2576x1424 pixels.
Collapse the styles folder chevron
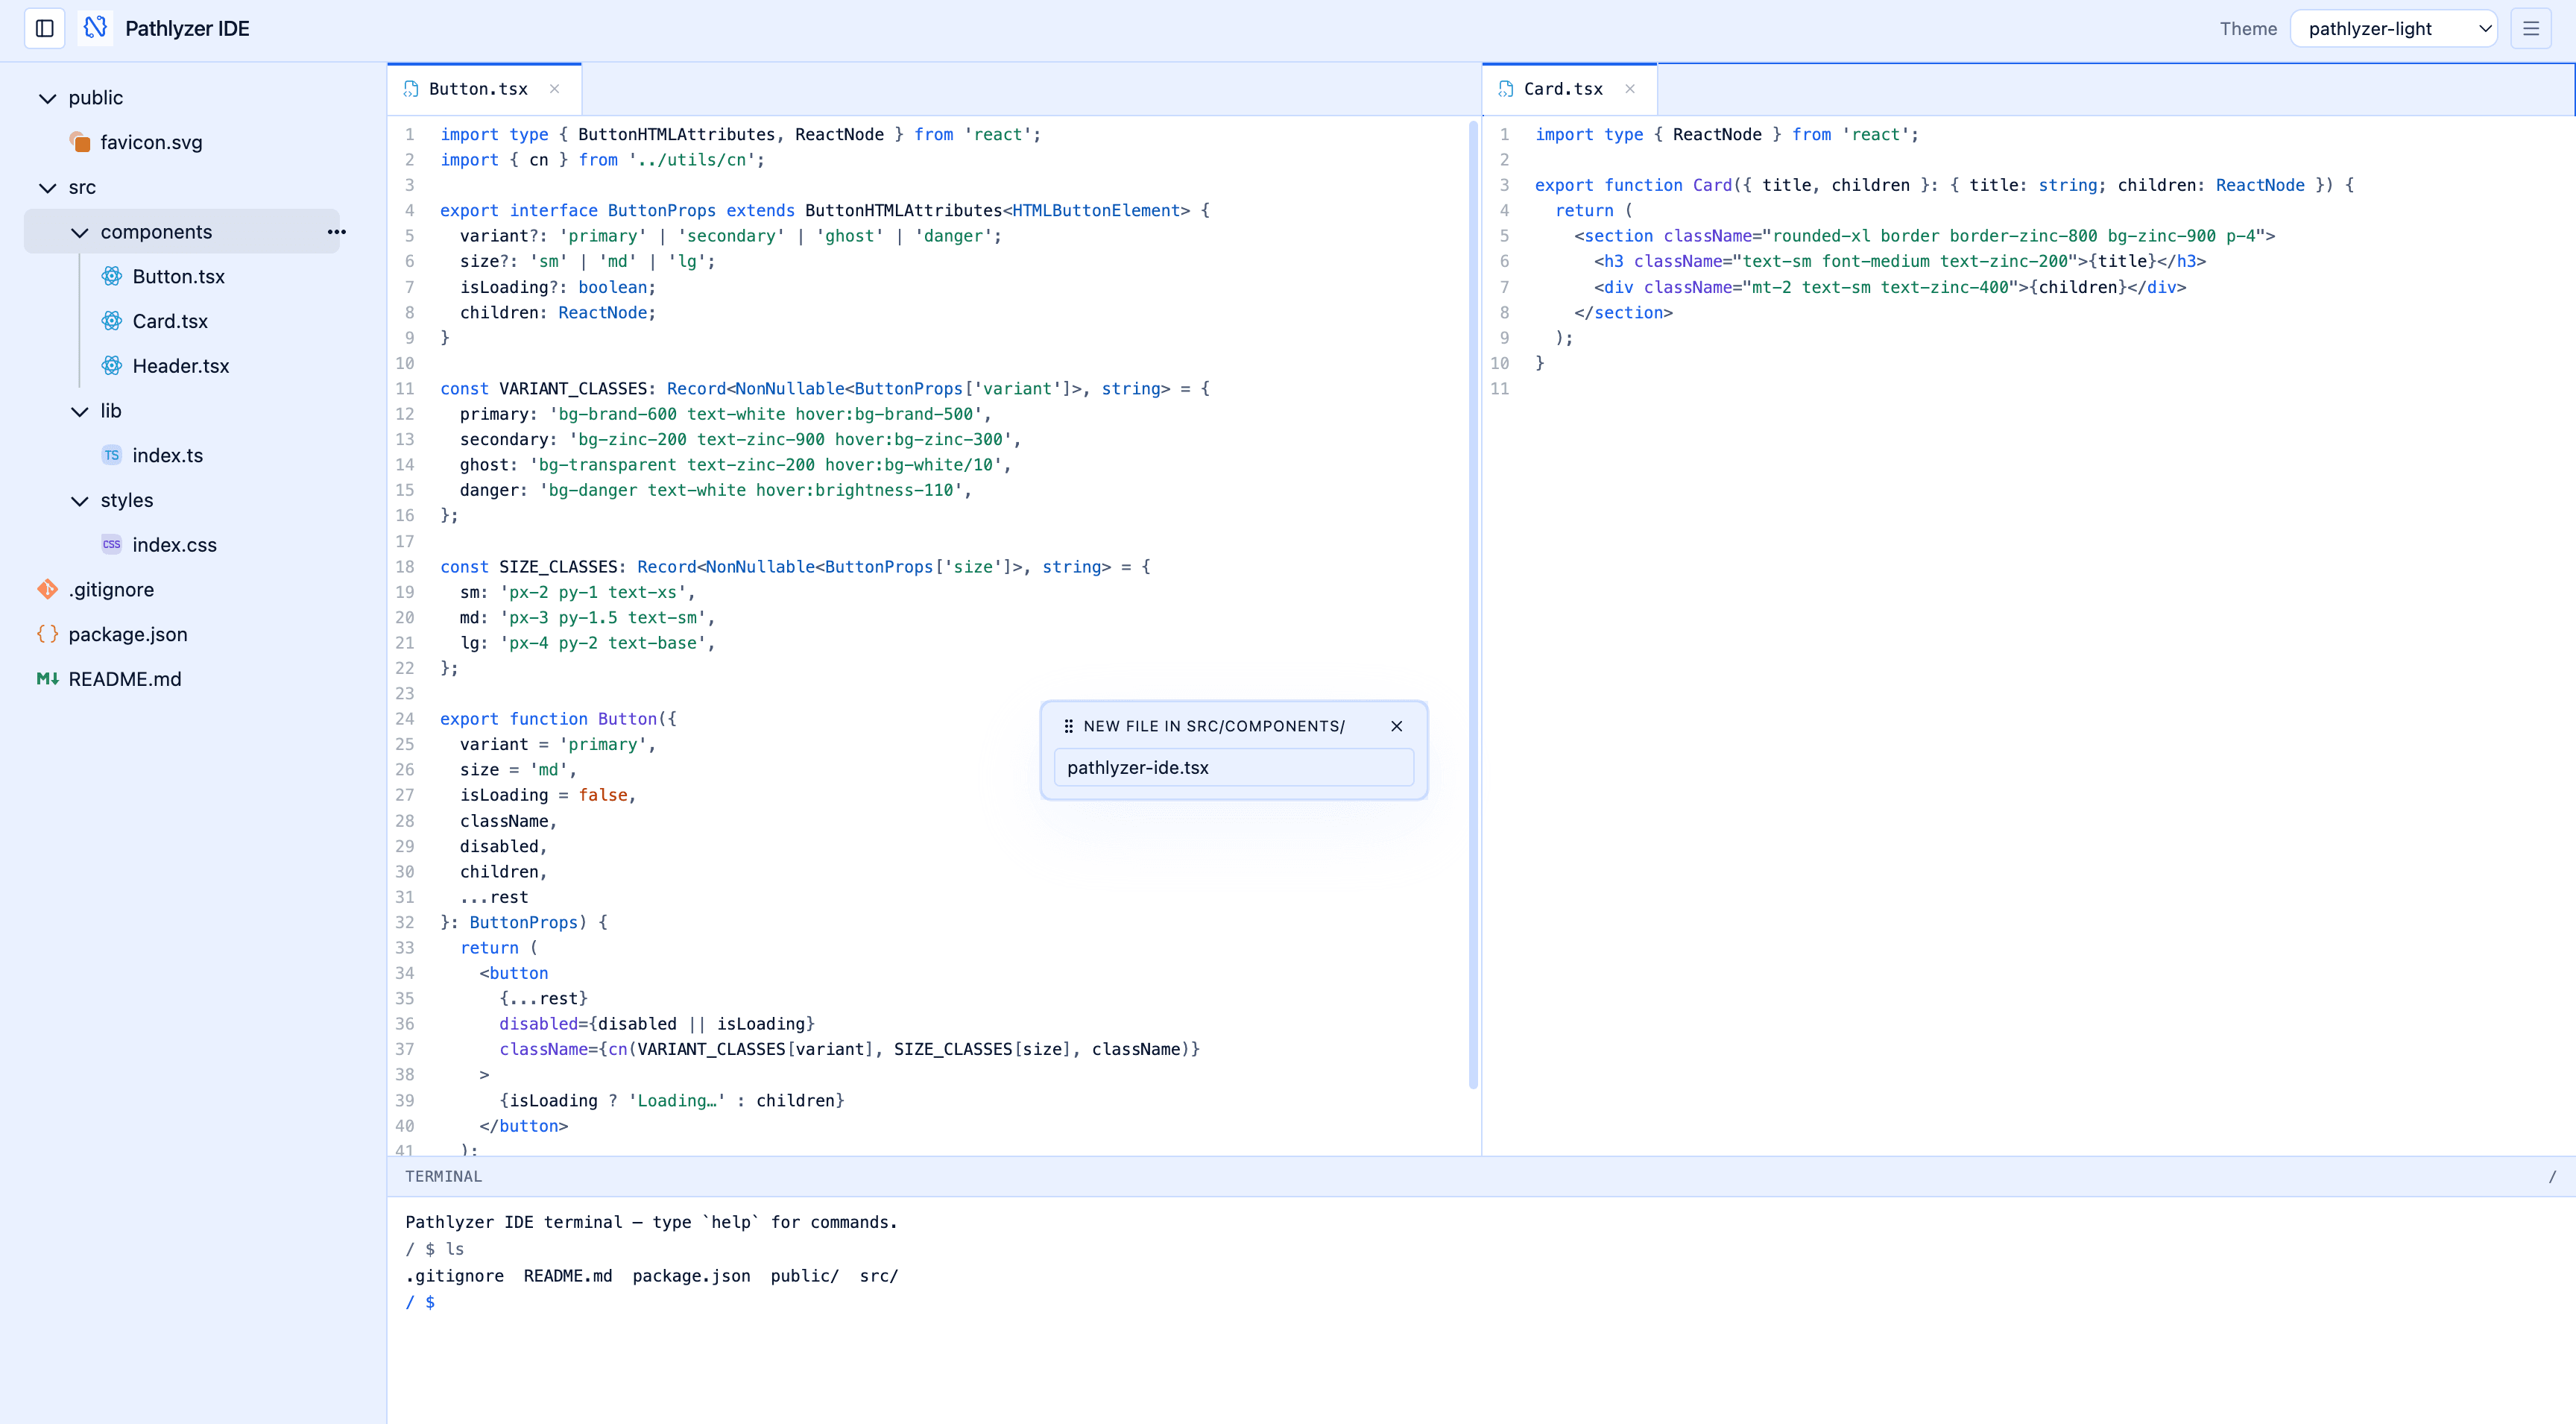79,500
